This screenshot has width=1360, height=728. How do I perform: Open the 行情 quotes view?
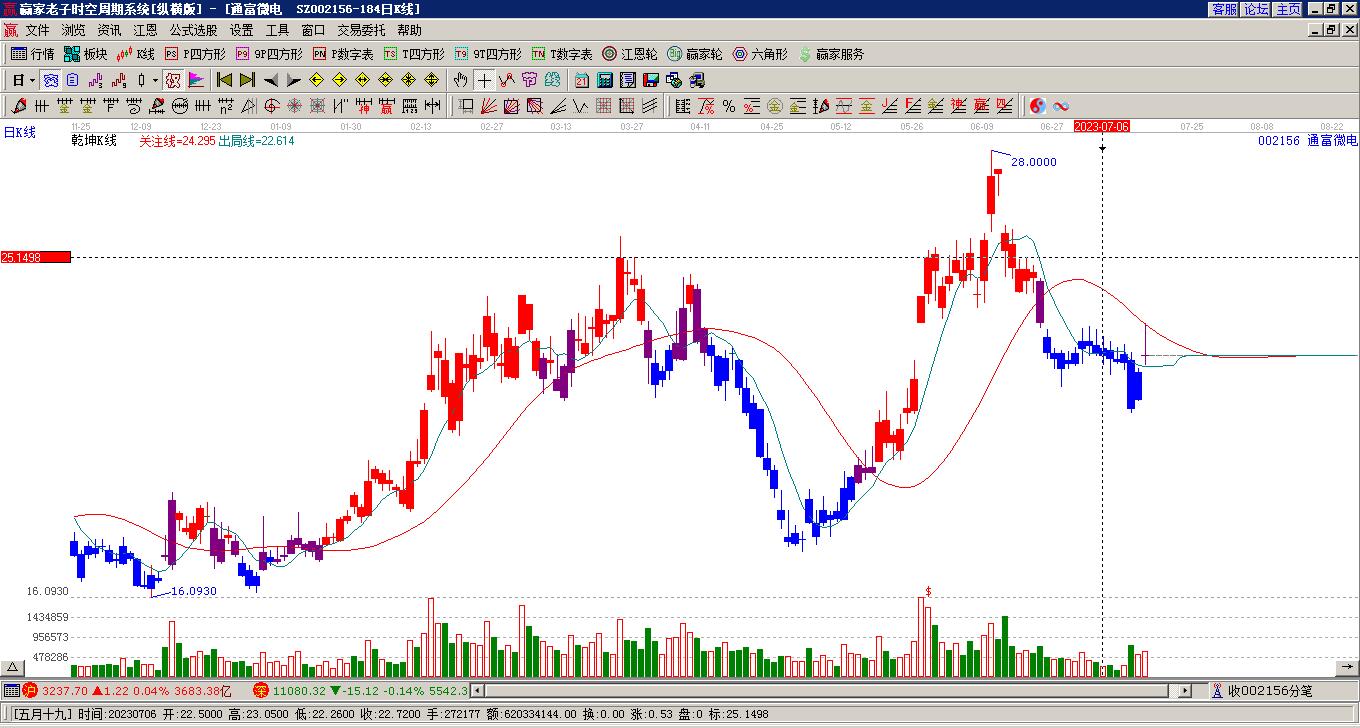[x=33, y=54]
